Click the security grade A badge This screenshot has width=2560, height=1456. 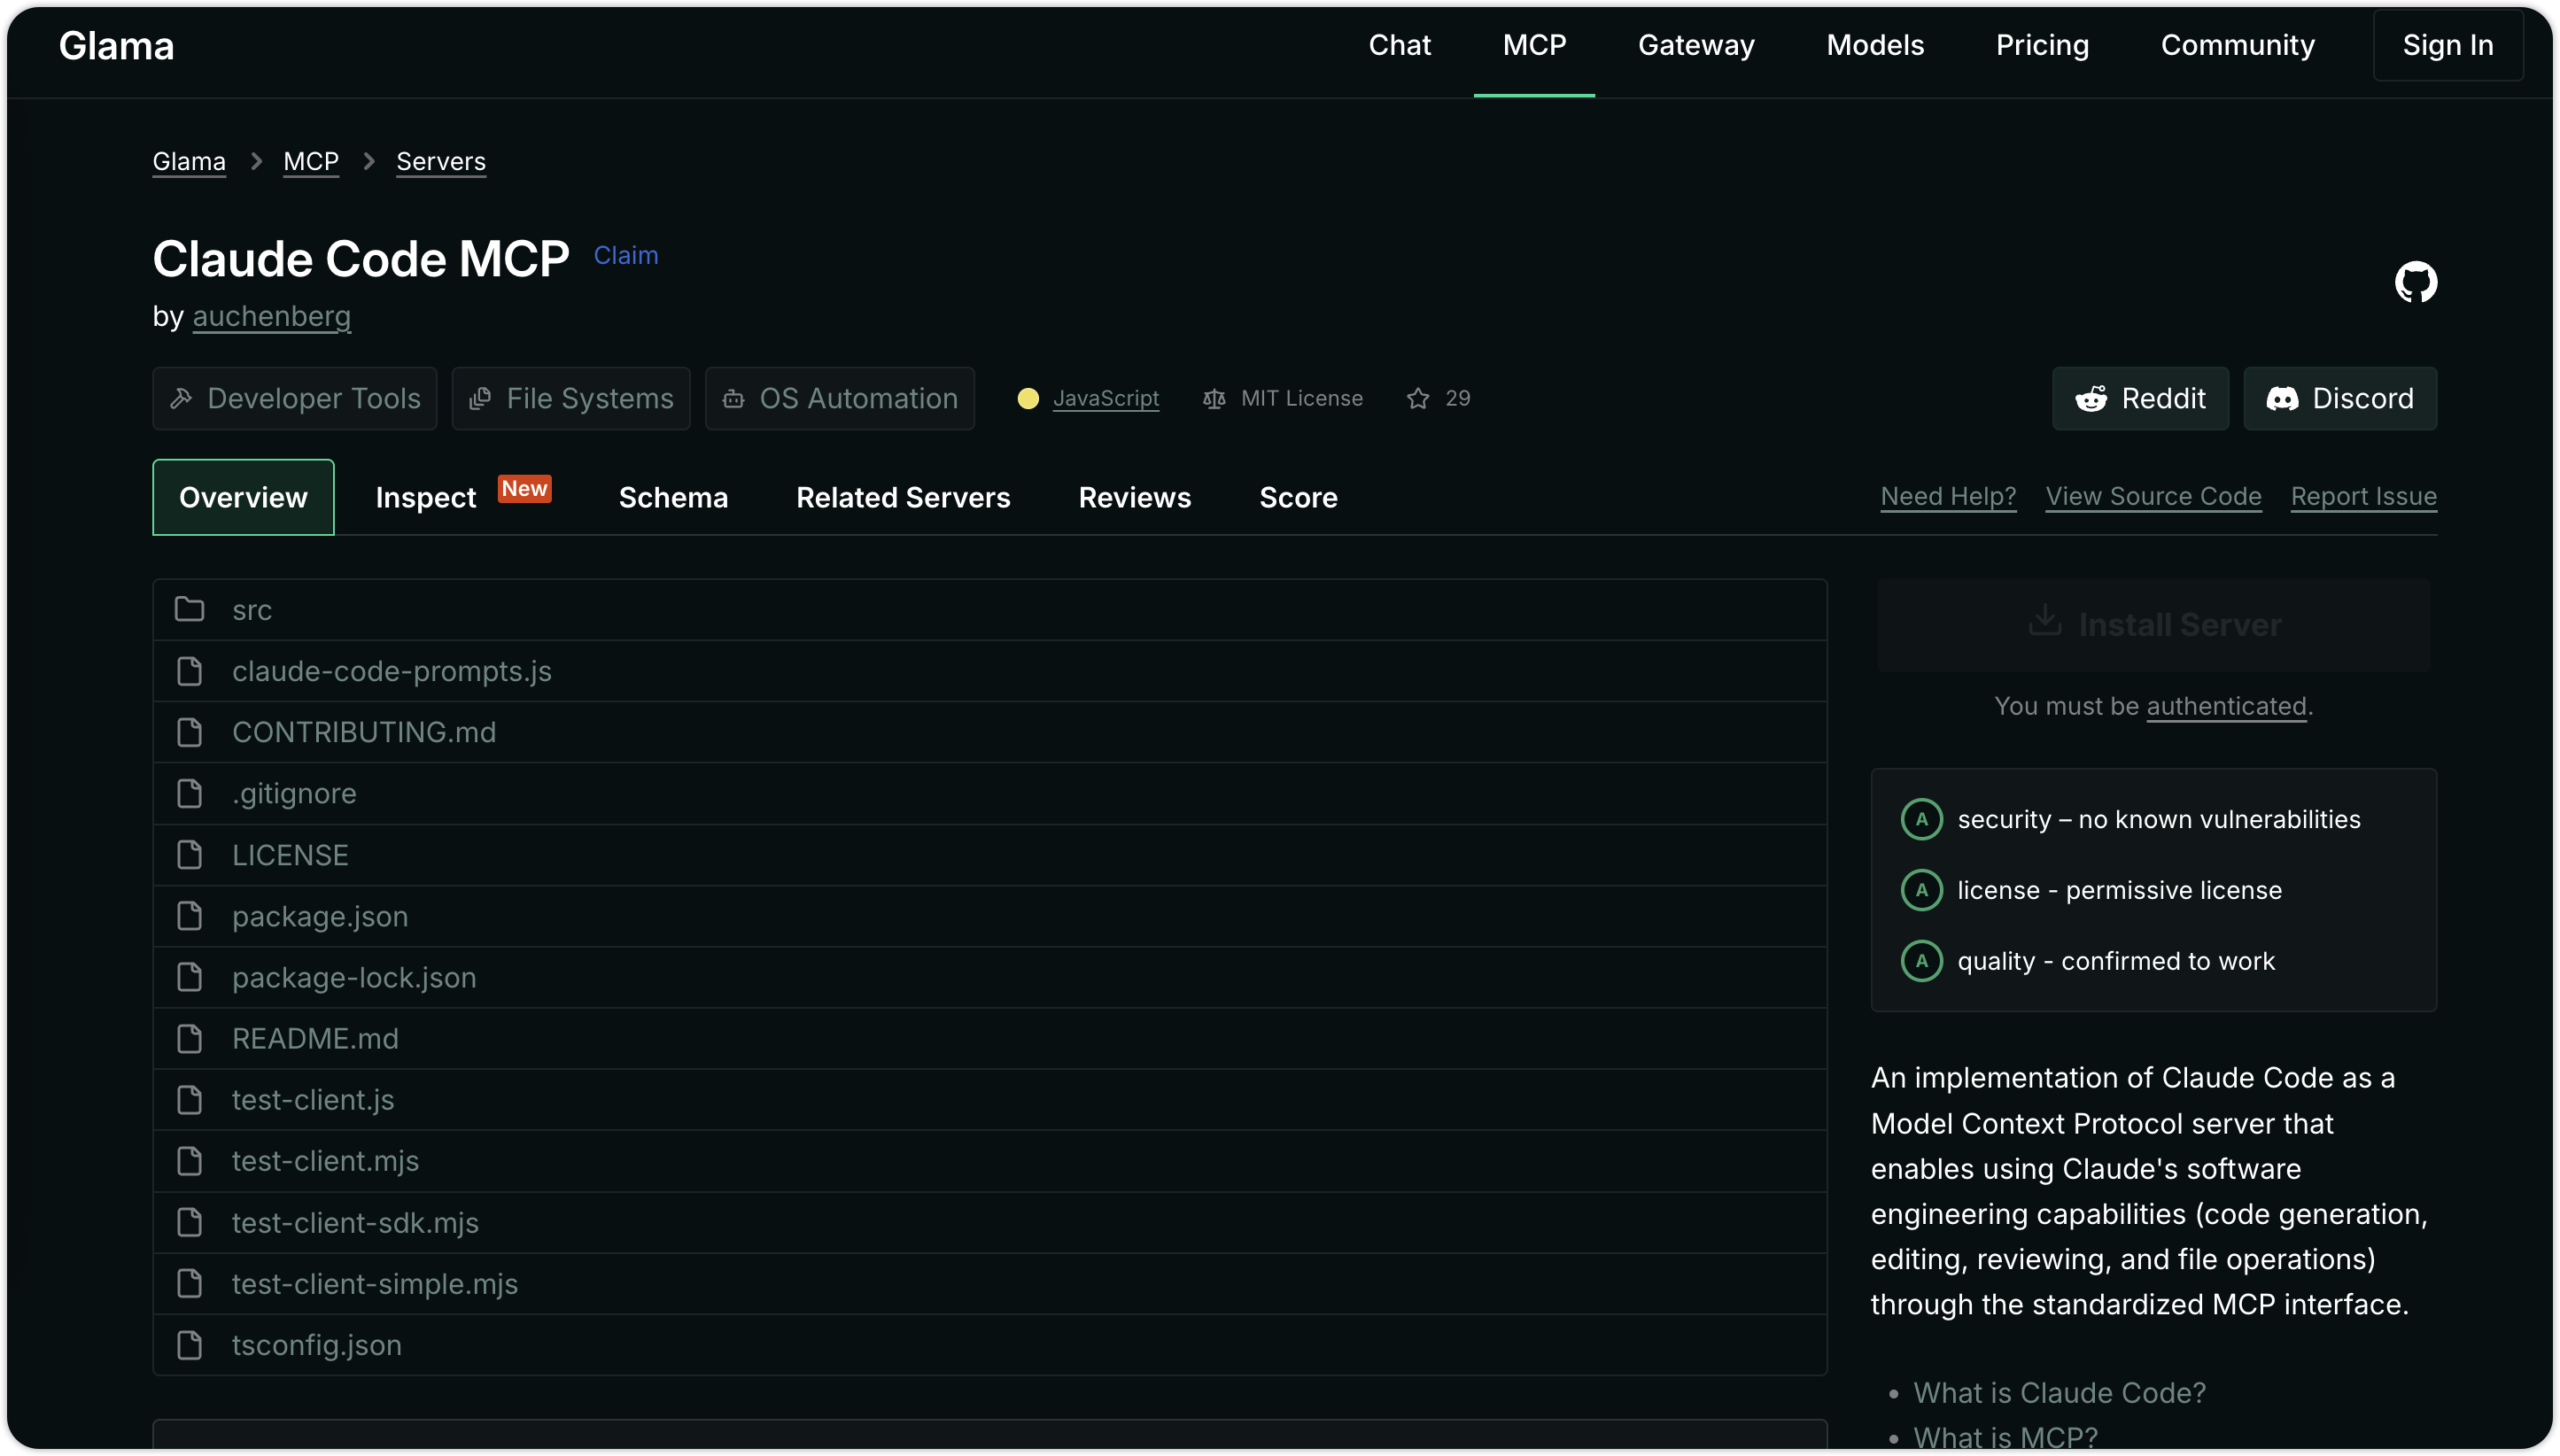pyautogui.click(x=1921, y=819)
